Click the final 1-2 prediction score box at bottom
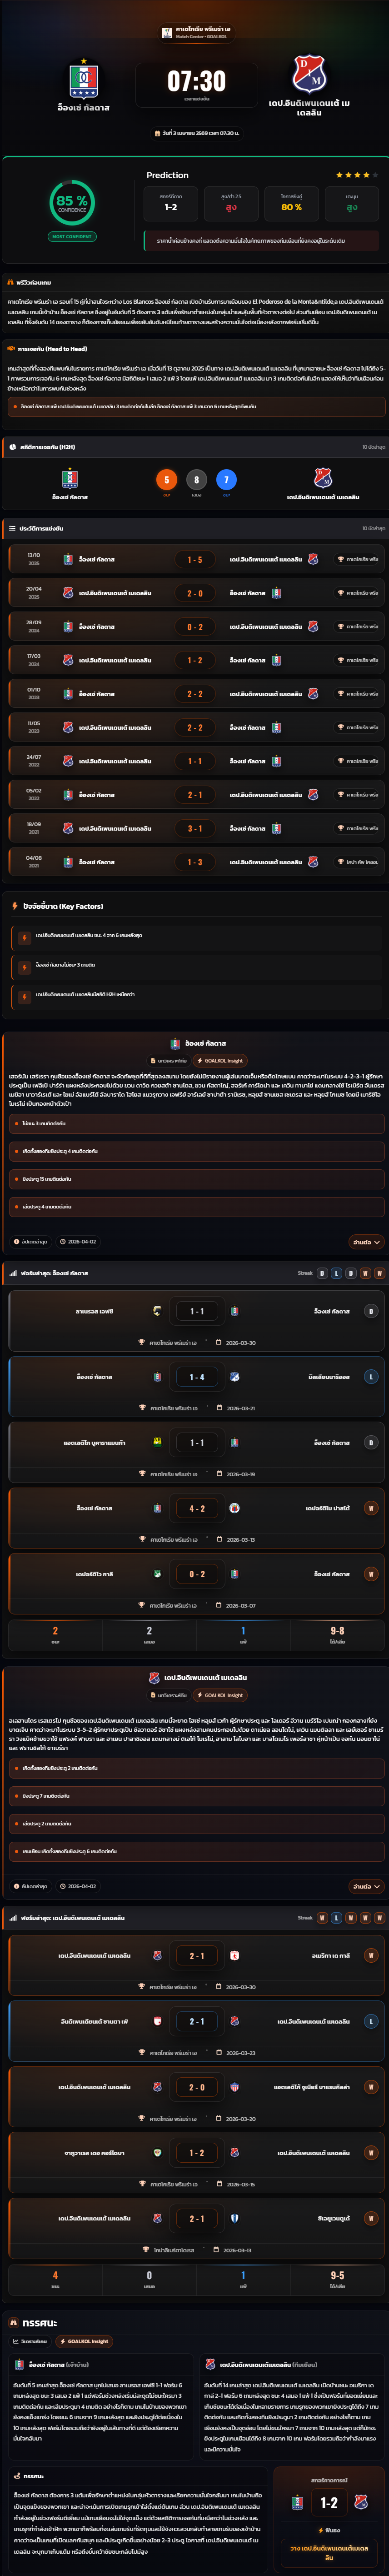The image size is (389, 2576). [329, 2502]
